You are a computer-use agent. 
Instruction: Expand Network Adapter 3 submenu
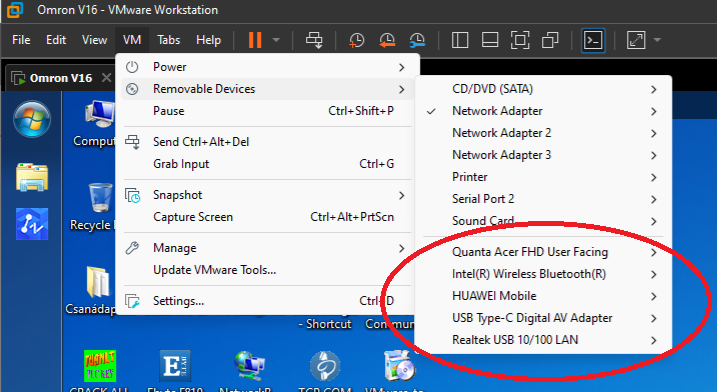tap(543, 155)
